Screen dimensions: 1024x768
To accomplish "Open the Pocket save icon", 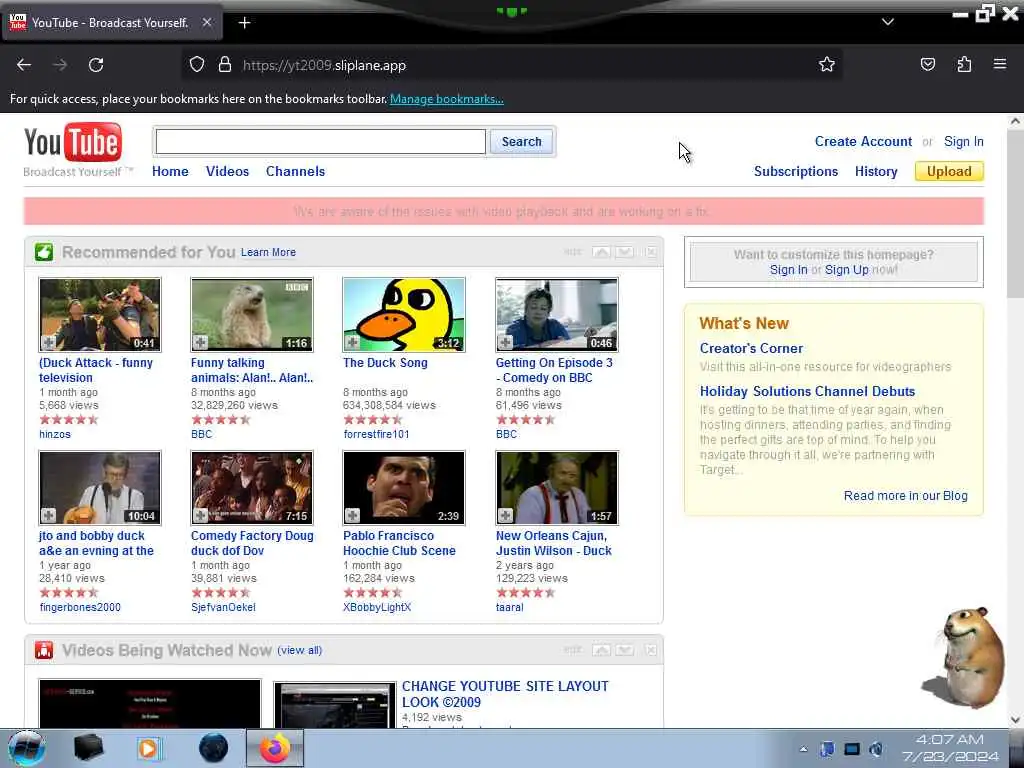I will pos(927,64).
